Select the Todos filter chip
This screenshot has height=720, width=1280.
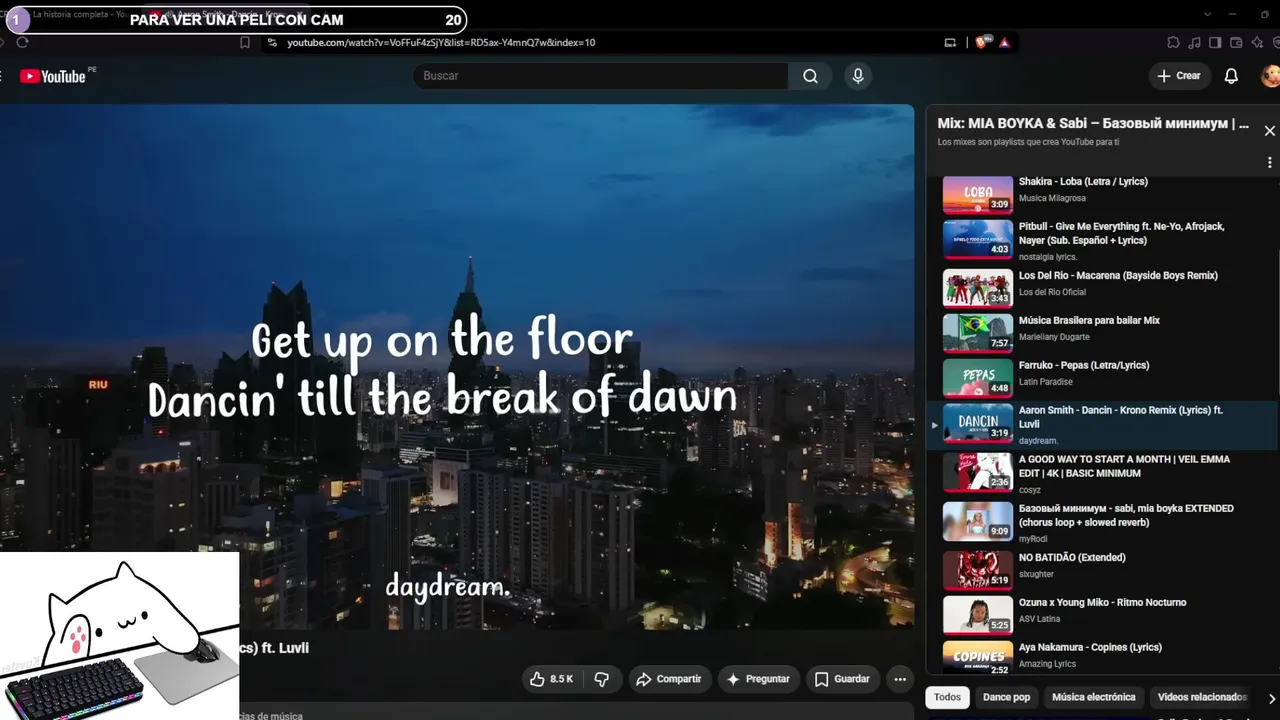[947, 698]
